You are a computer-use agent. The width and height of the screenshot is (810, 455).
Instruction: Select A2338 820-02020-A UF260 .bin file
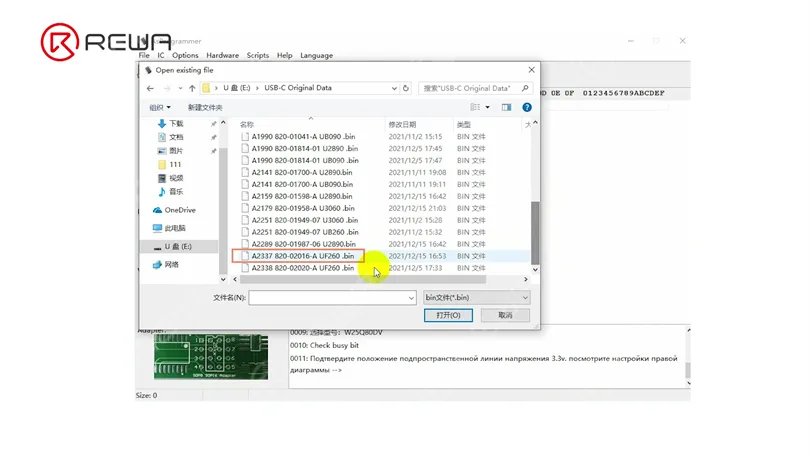pos(303,268)
